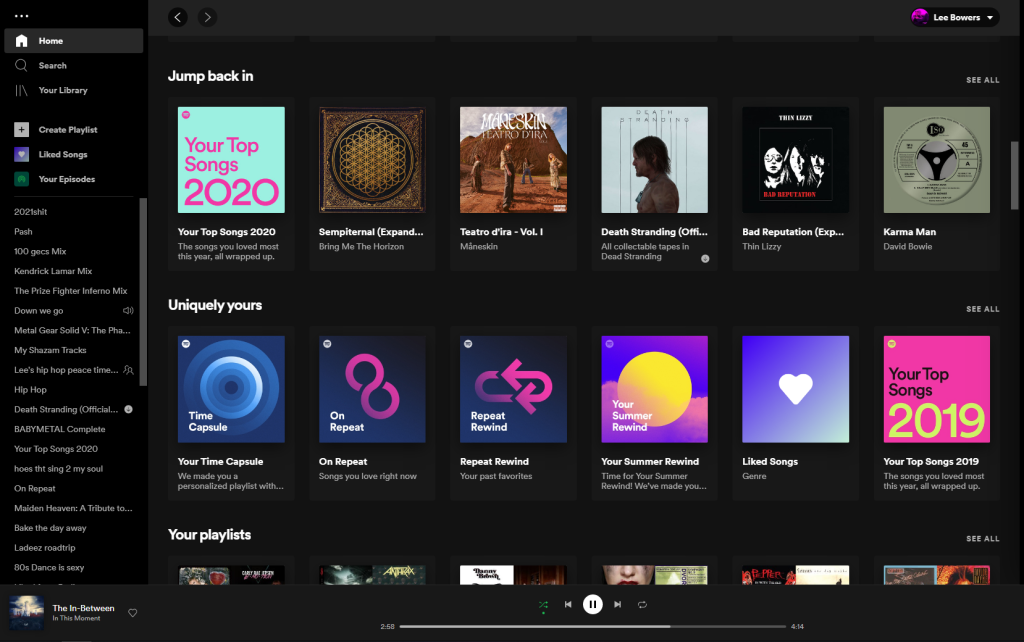Pause the current song
This screenshot has width=1024, height=642.
pyautogui.click(x=593, y=604)
